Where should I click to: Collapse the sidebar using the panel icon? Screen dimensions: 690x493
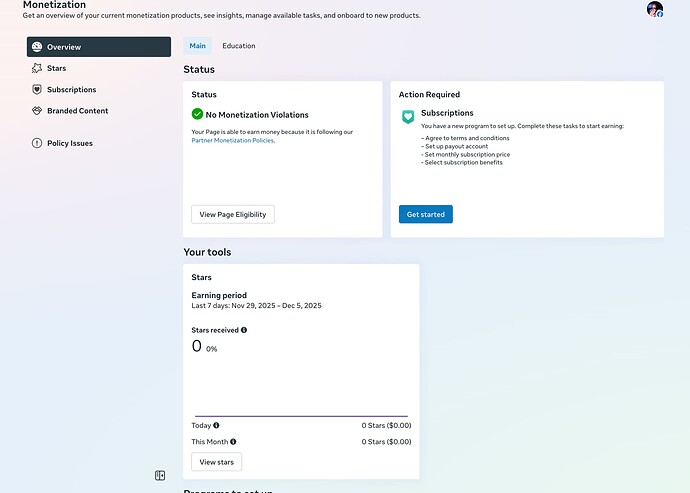160,476
